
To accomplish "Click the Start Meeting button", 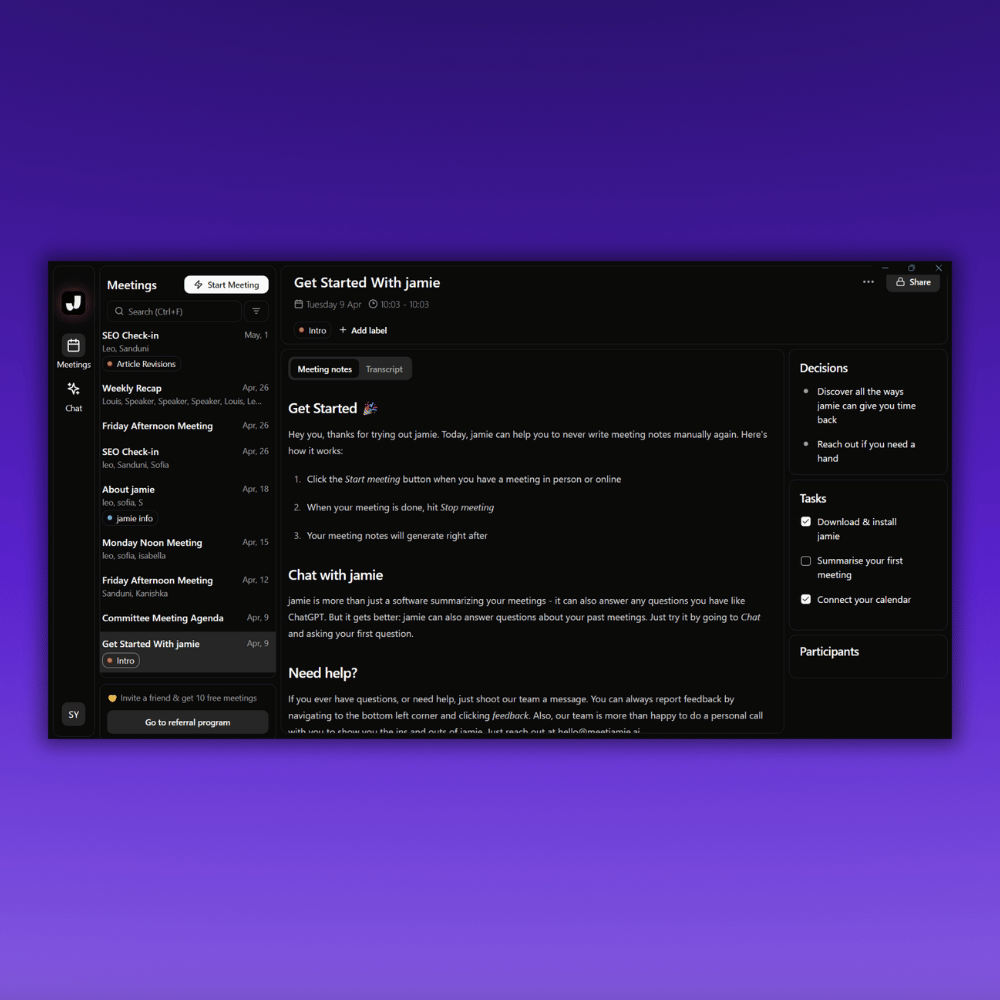I will click(x=226, y=284).
